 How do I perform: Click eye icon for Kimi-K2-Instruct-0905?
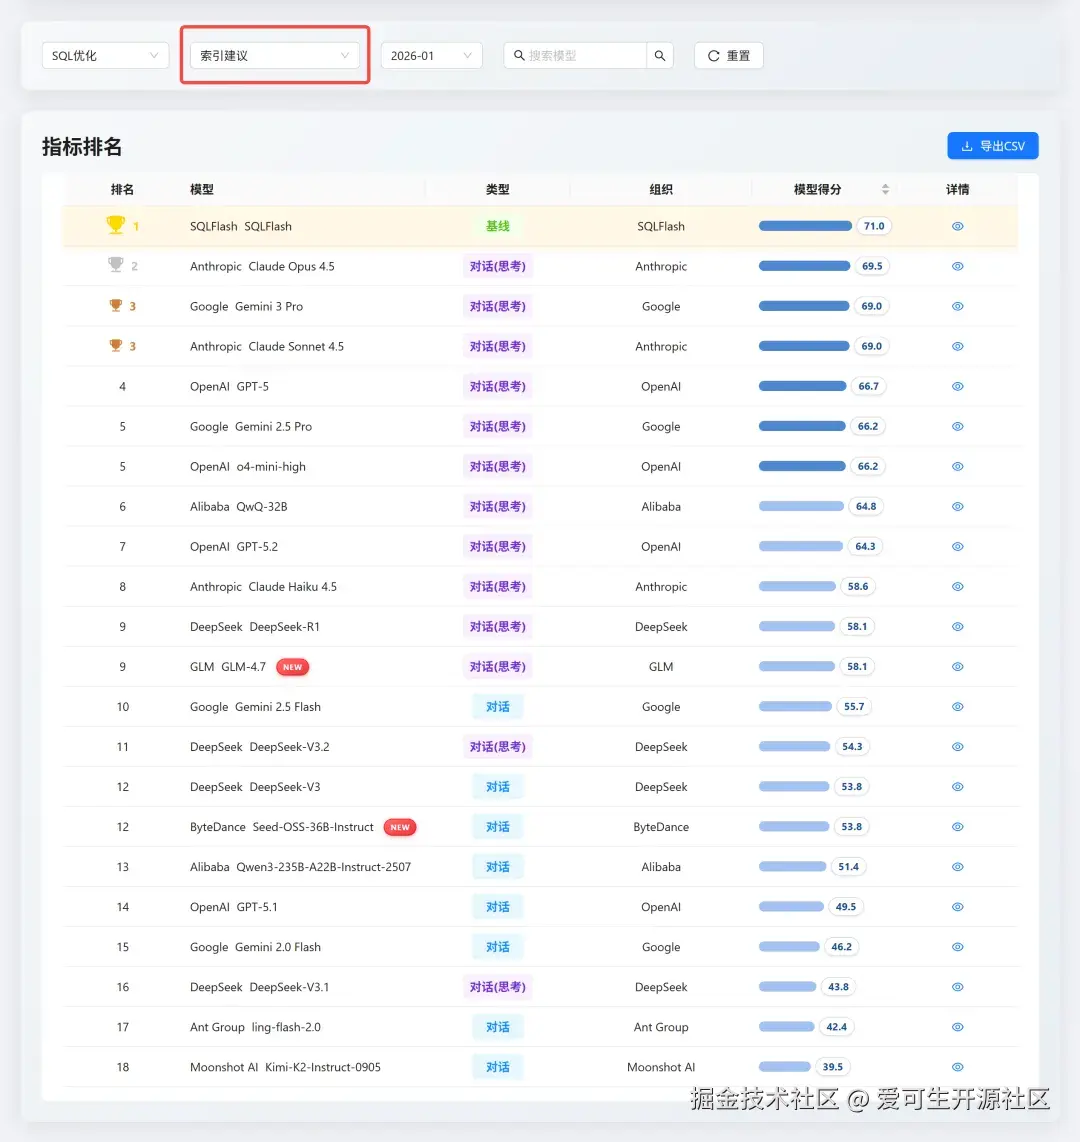click(x=957, y=1068)
